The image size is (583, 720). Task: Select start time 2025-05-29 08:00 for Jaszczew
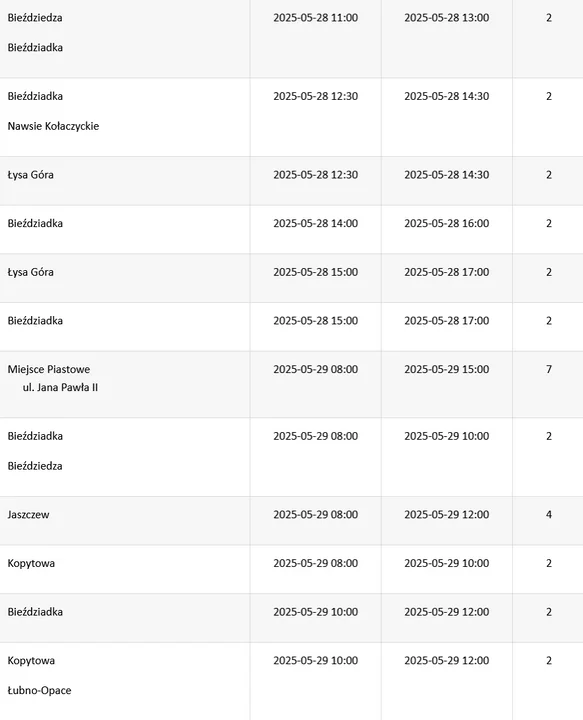click(315, 515)
